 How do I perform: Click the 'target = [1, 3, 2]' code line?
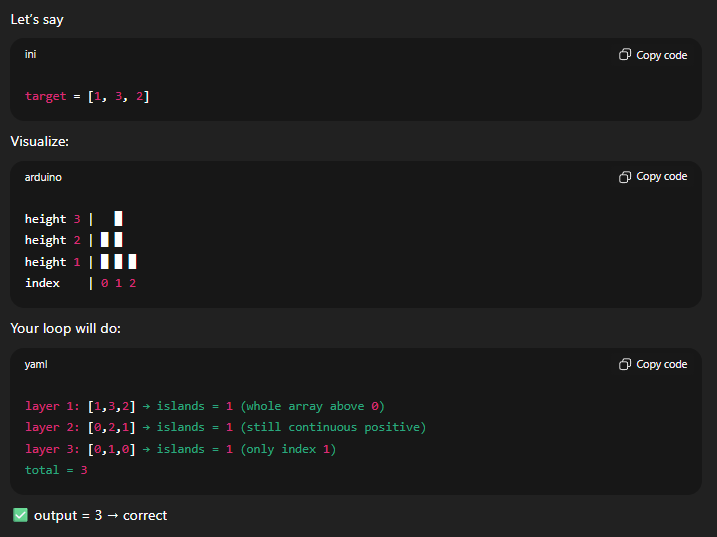point(87,97)
